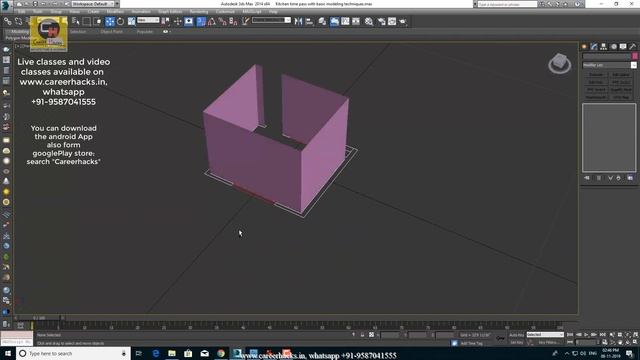Go to the start frame

(x=570, y=335)
